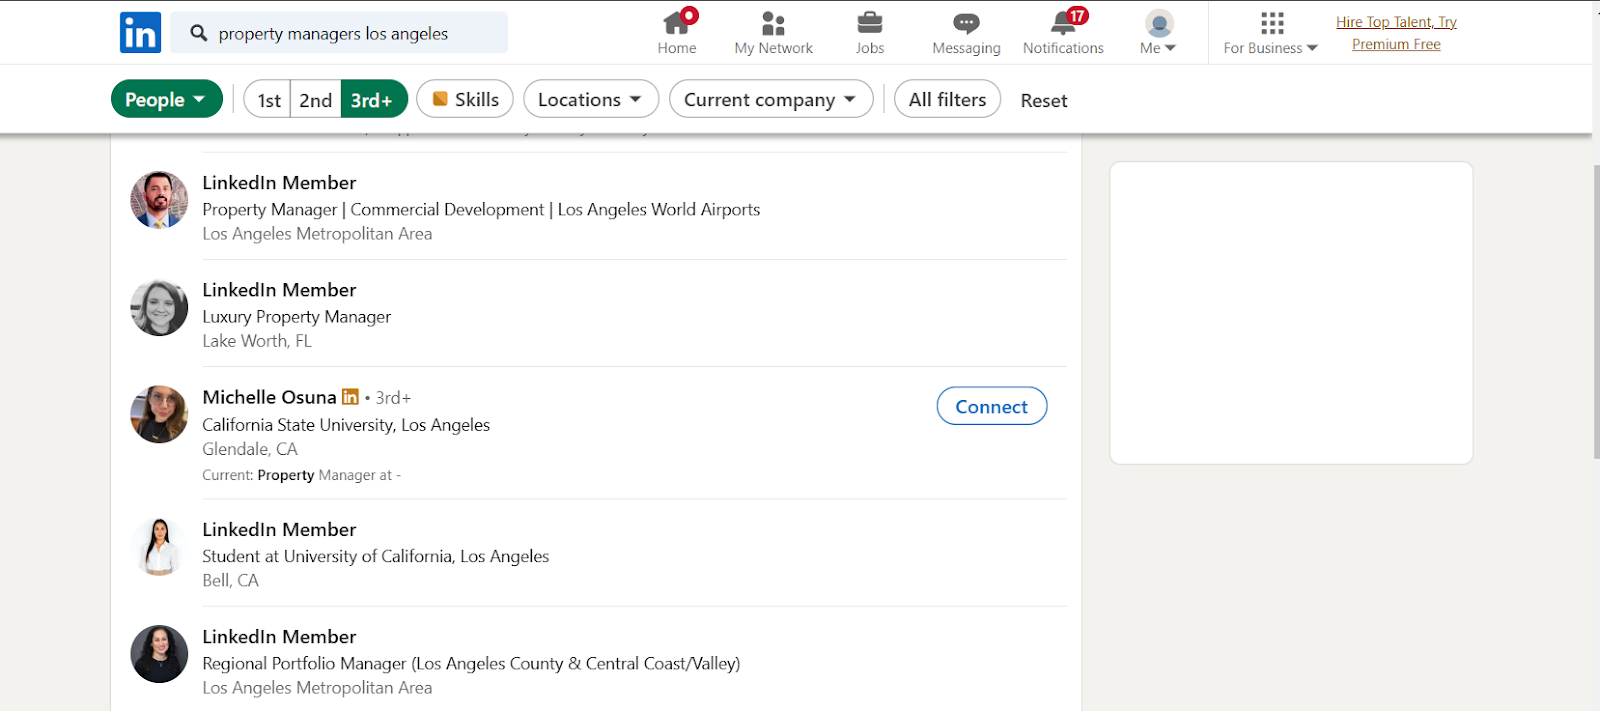This screenshot has height=711, width=1600.
Task: Click the Messaging label in the navigation
Action: click(x=966, y=48)
